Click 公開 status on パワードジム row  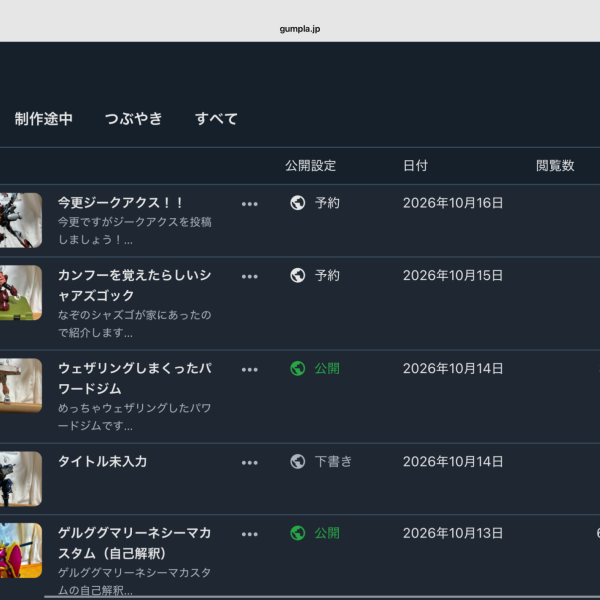(327, 368)
